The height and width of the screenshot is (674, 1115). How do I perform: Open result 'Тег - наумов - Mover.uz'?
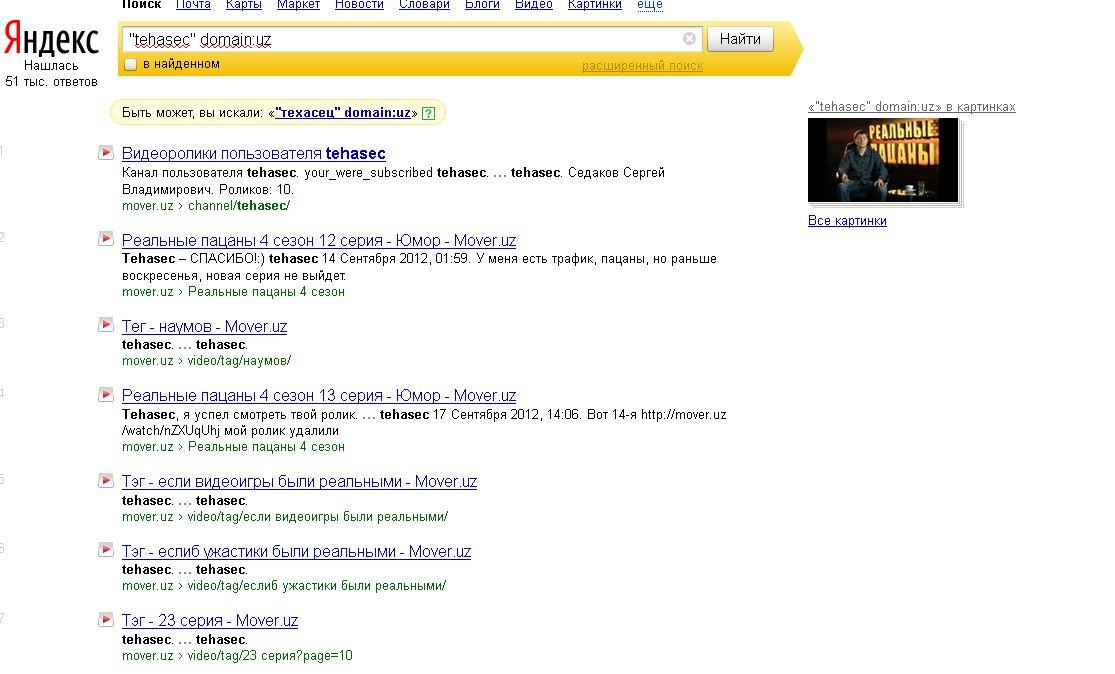(x=204, y=326)
